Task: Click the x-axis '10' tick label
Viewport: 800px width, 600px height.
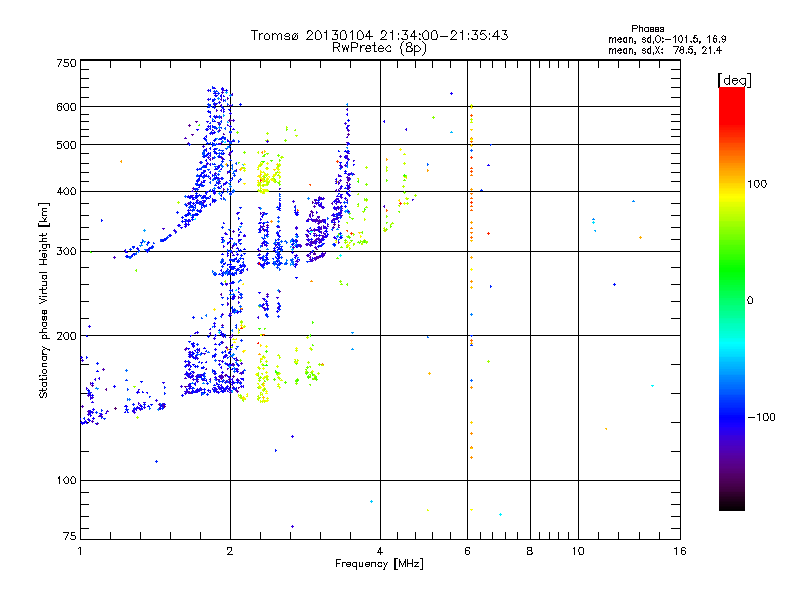Action: pyautogui.click(x=578, y=551)
